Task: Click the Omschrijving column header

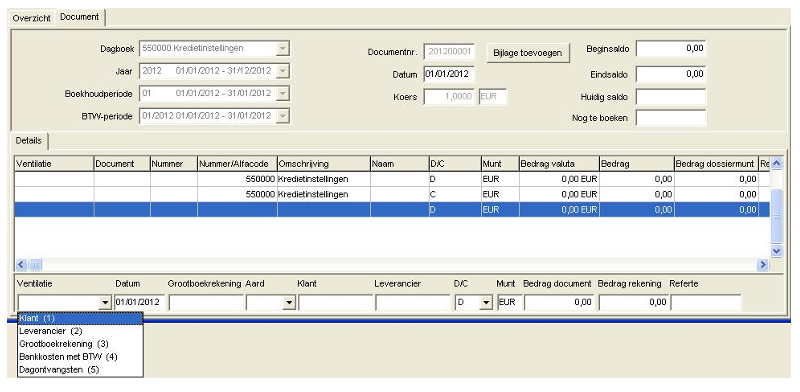Action: tap(323, 164)
